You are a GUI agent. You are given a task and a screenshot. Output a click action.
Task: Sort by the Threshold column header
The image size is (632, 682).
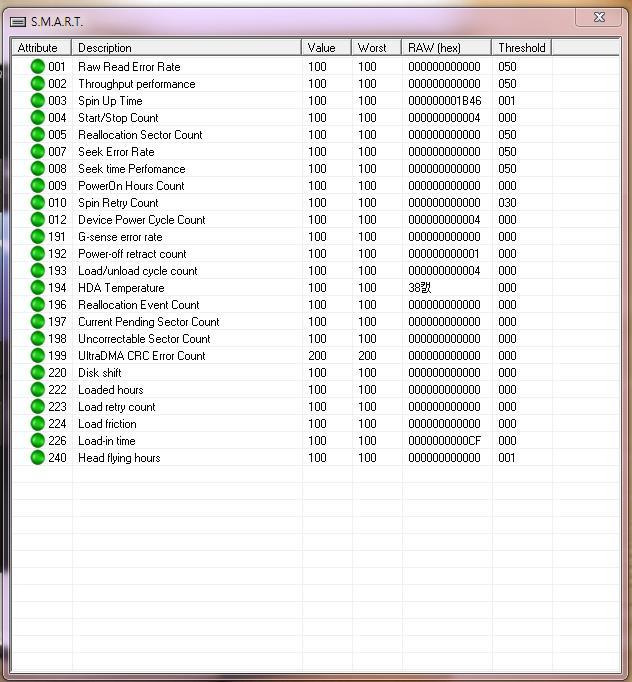pos(522,47)
